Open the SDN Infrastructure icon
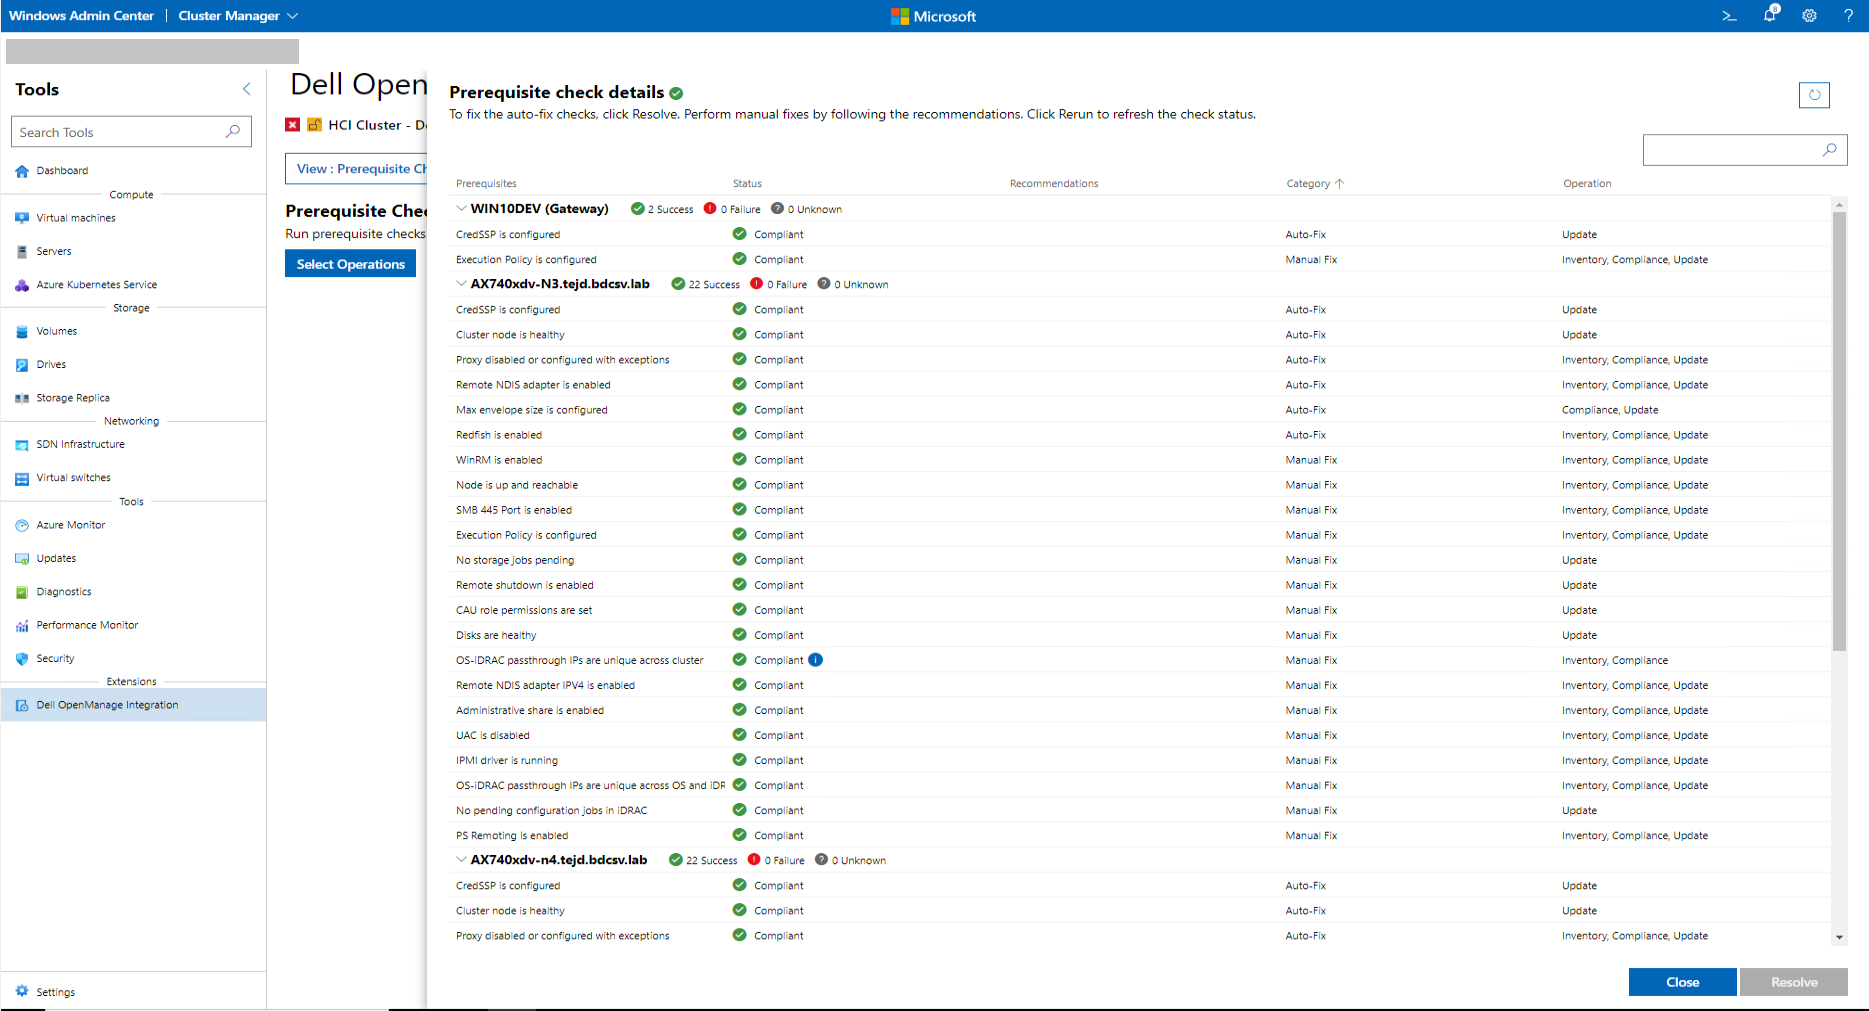 (x=21, y=444)
